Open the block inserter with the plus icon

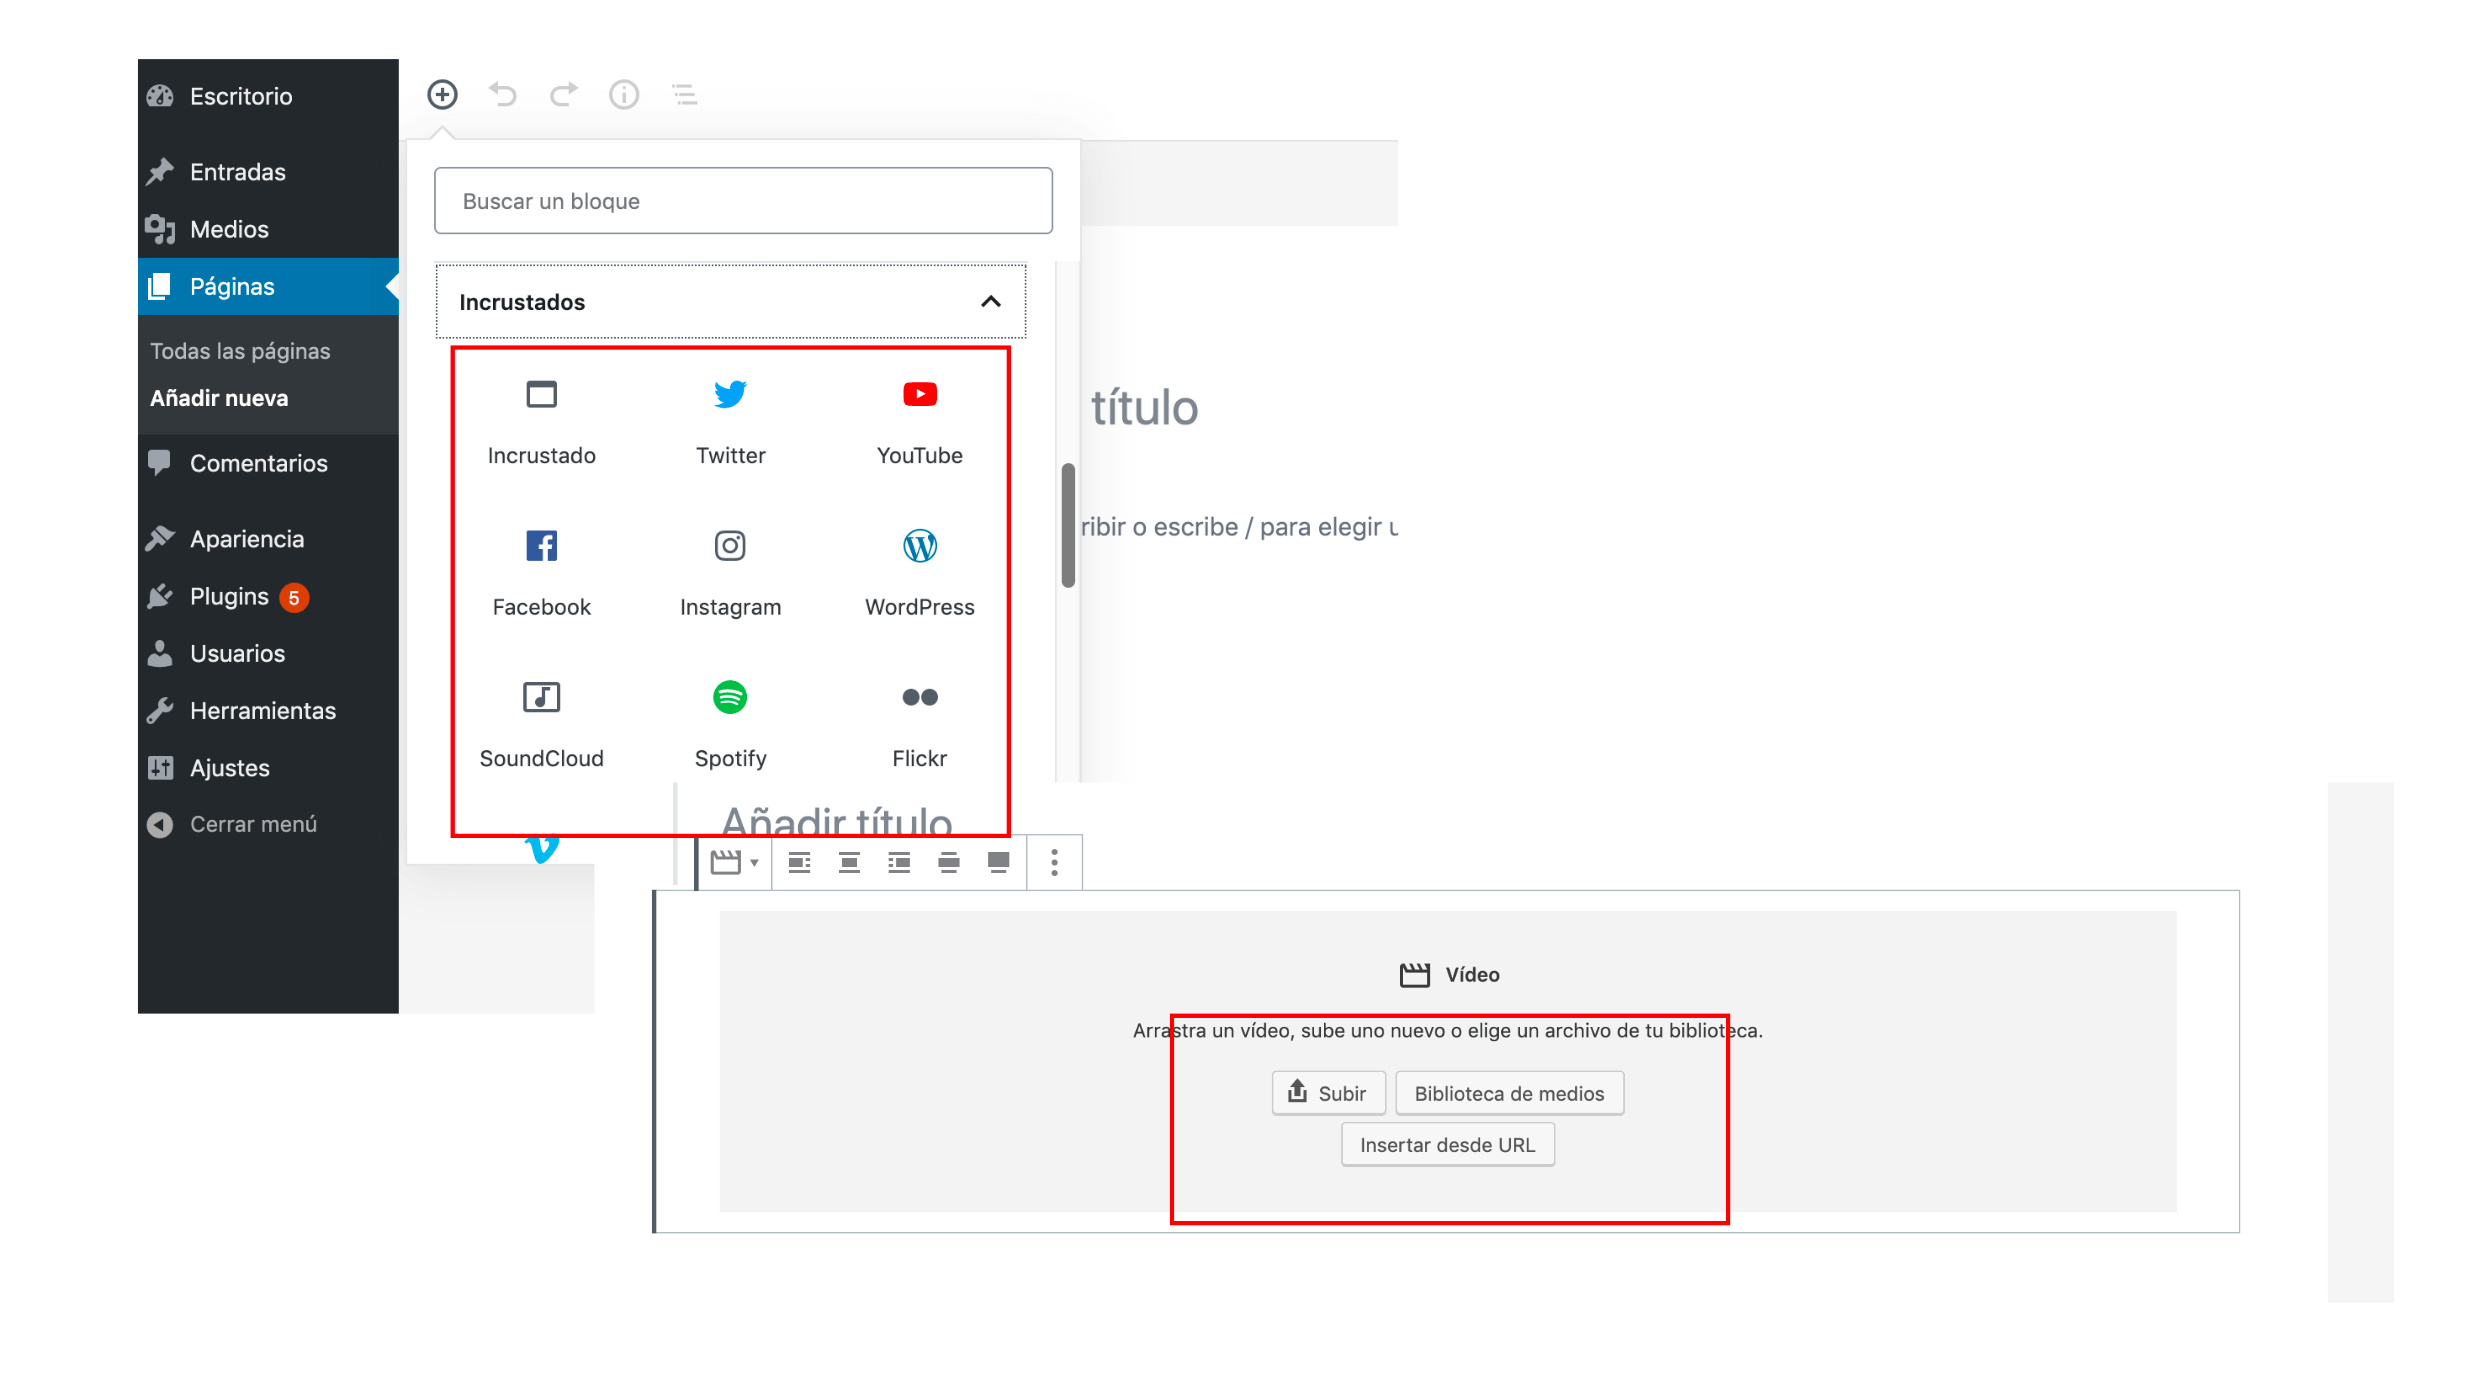pos(443,94)
